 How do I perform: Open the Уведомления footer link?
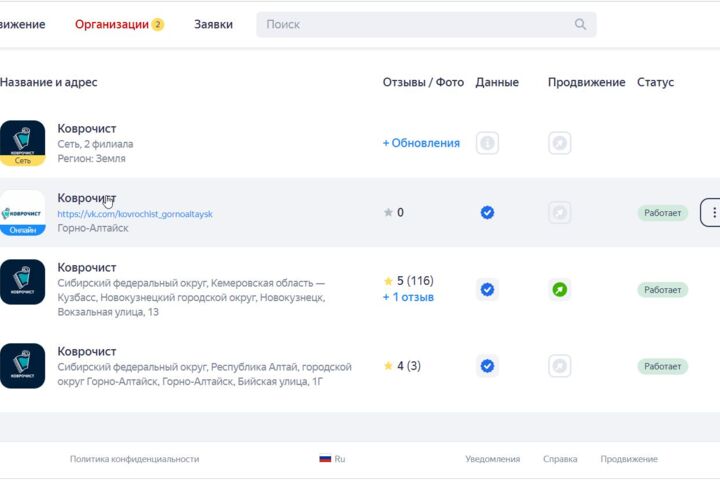coord(493,459)
